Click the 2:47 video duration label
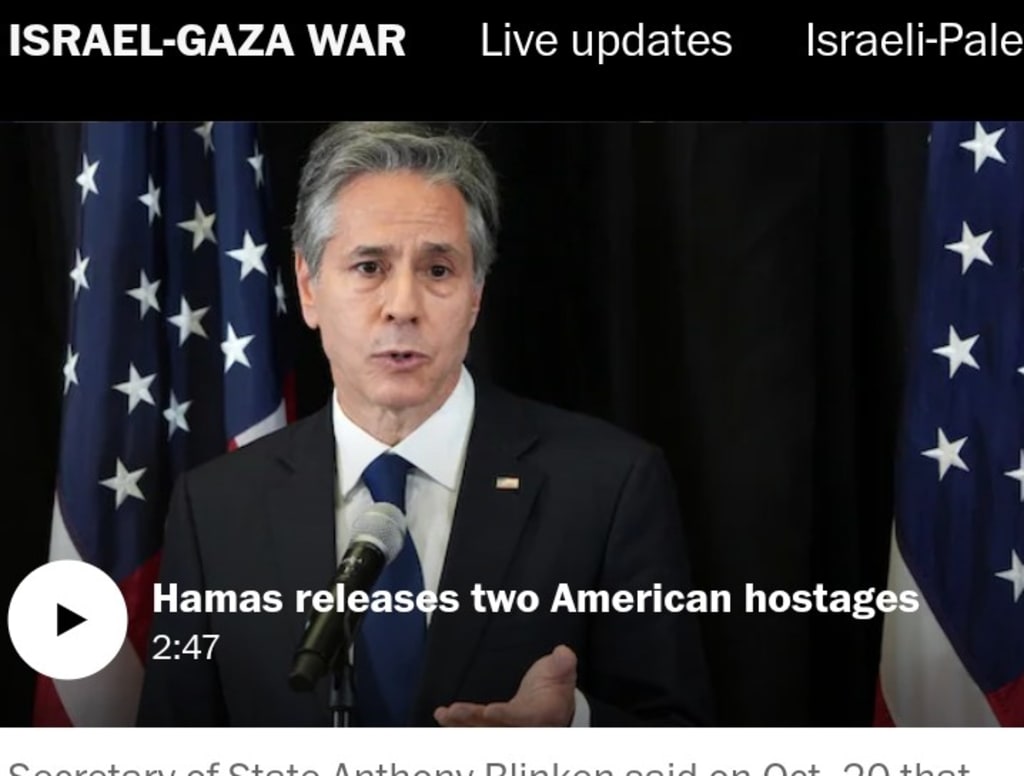1024x776 pixels. coord(185,647)
